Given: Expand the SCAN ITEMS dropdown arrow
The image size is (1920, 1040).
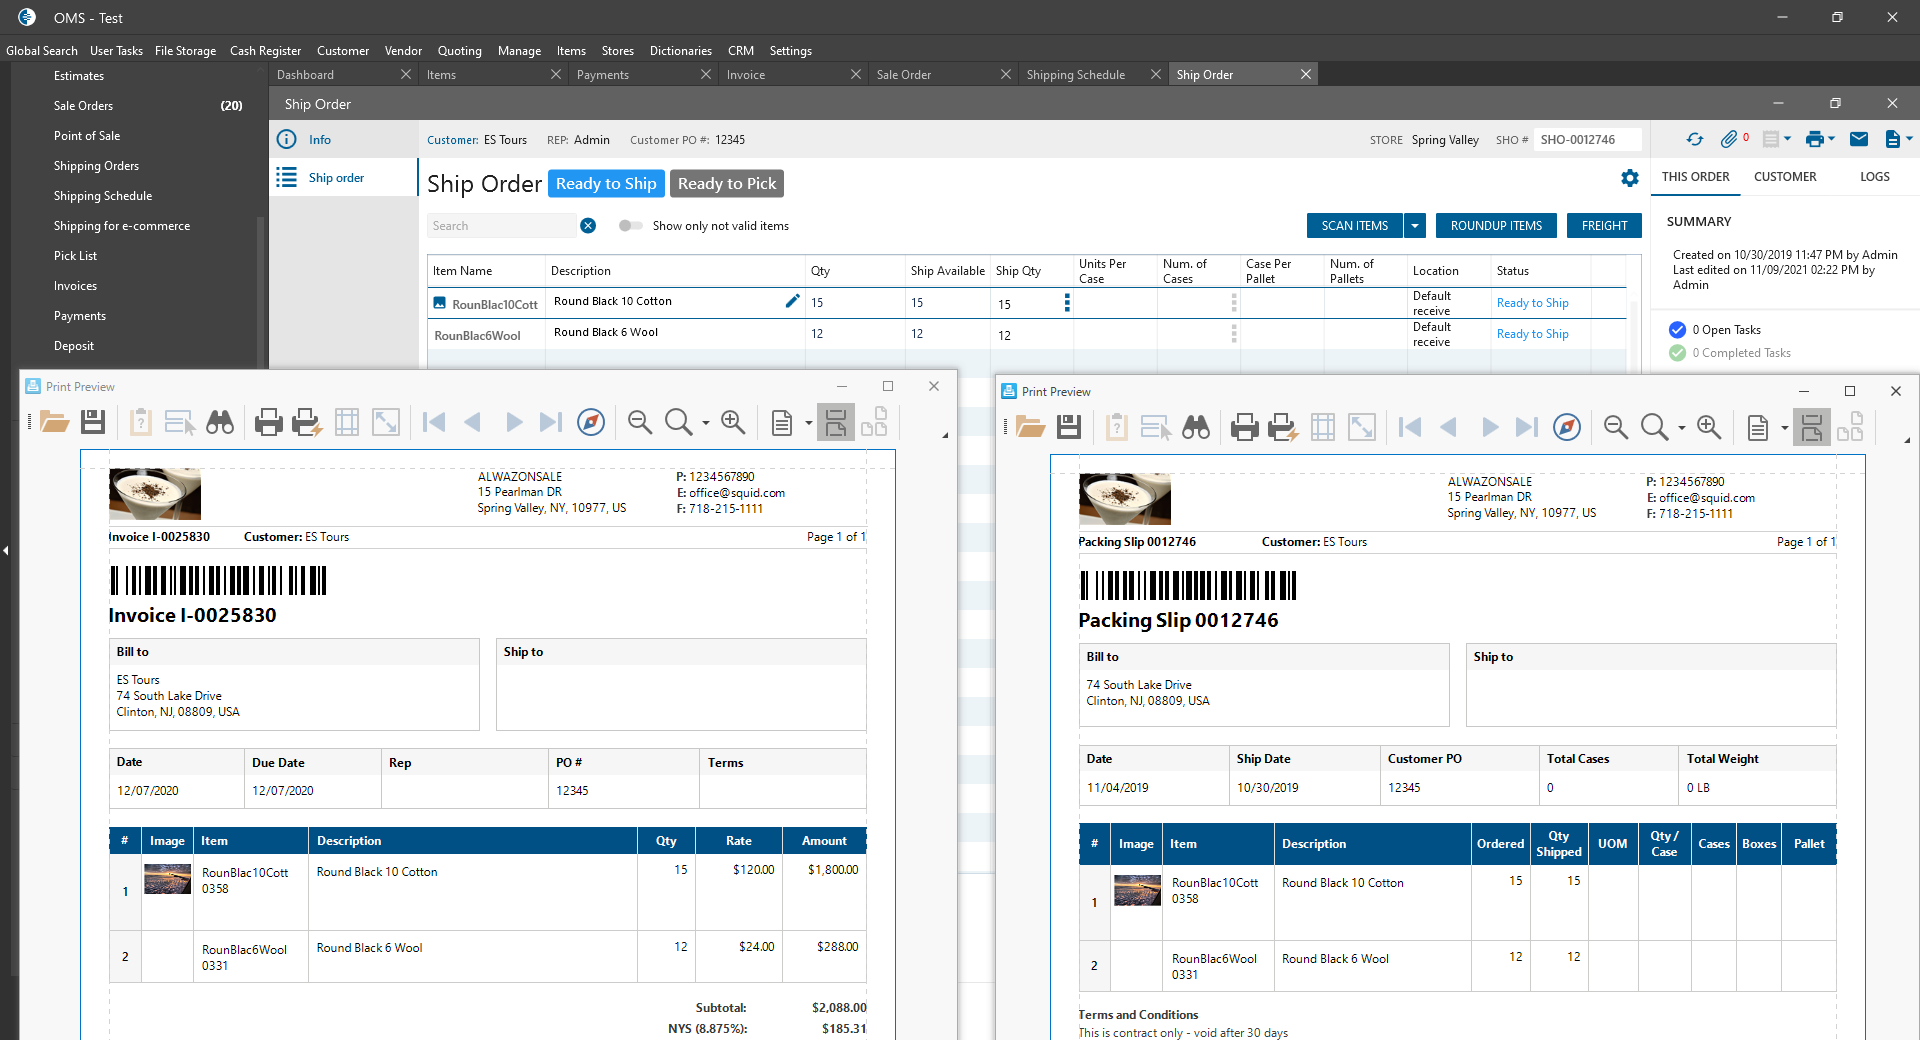Looking at the screenshot, I should 1415,226.
